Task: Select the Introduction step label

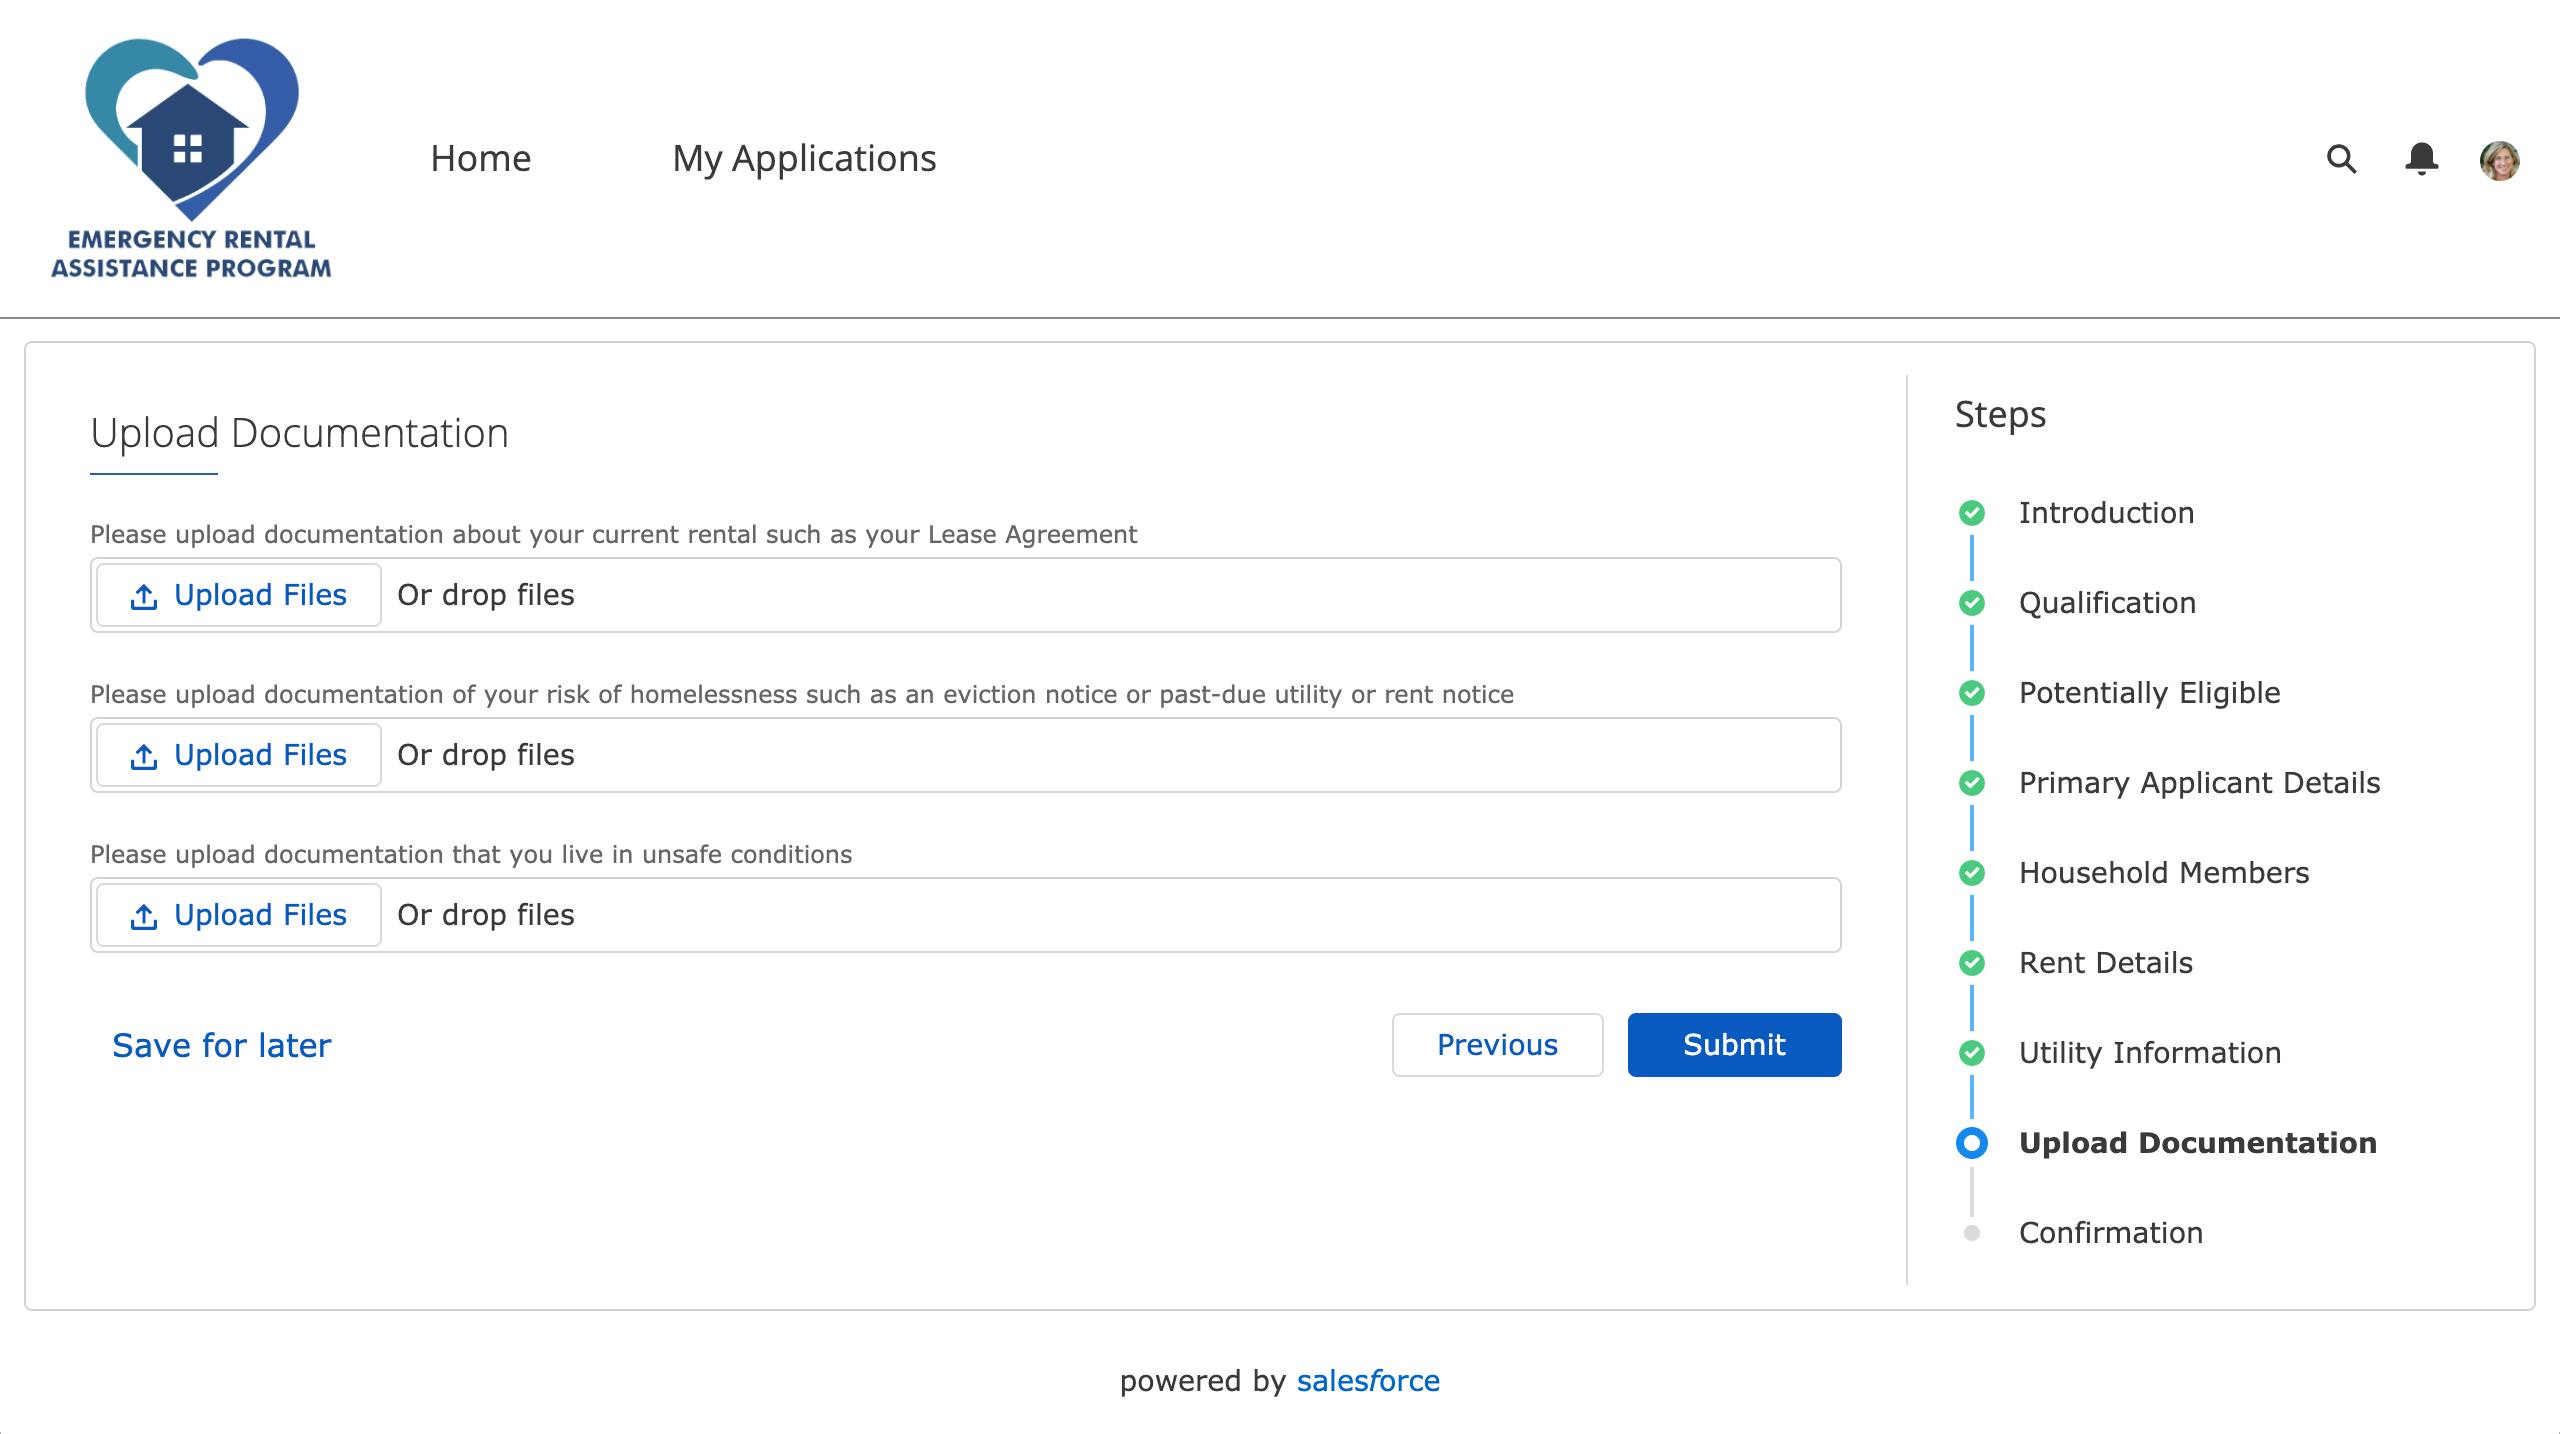Action: [x=2106, y=513]
